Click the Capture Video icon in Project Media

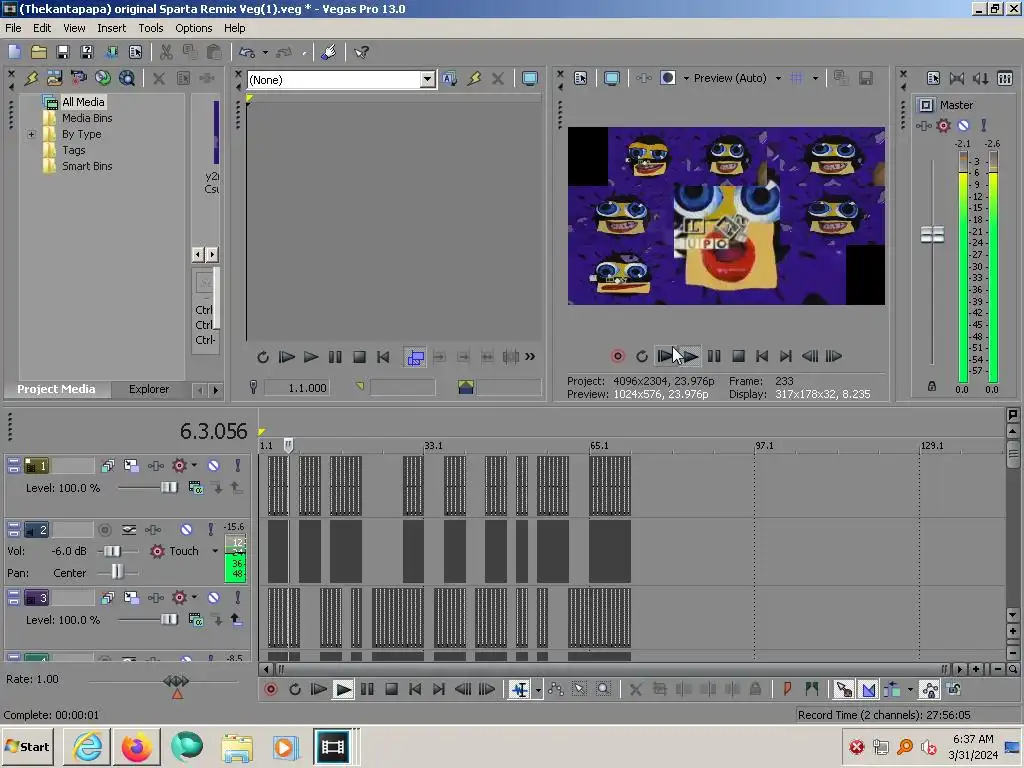[78, 78]
